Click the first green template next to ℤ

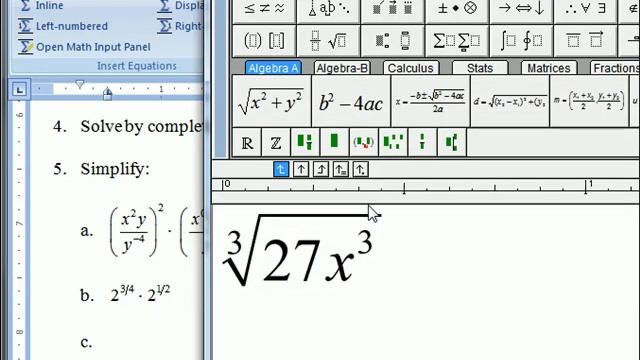coord(305,142)
